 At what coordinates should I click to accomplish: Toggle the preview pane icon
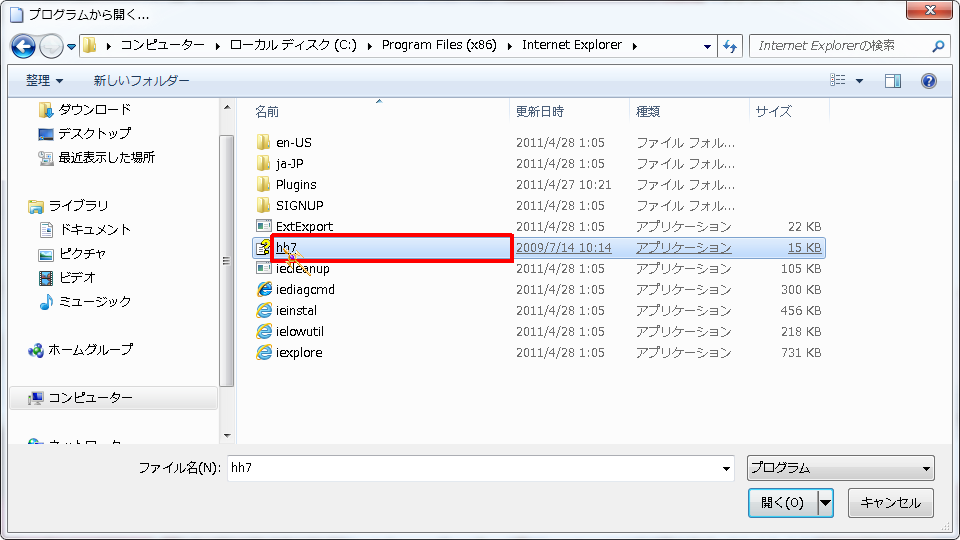click(x=893, y=80)
